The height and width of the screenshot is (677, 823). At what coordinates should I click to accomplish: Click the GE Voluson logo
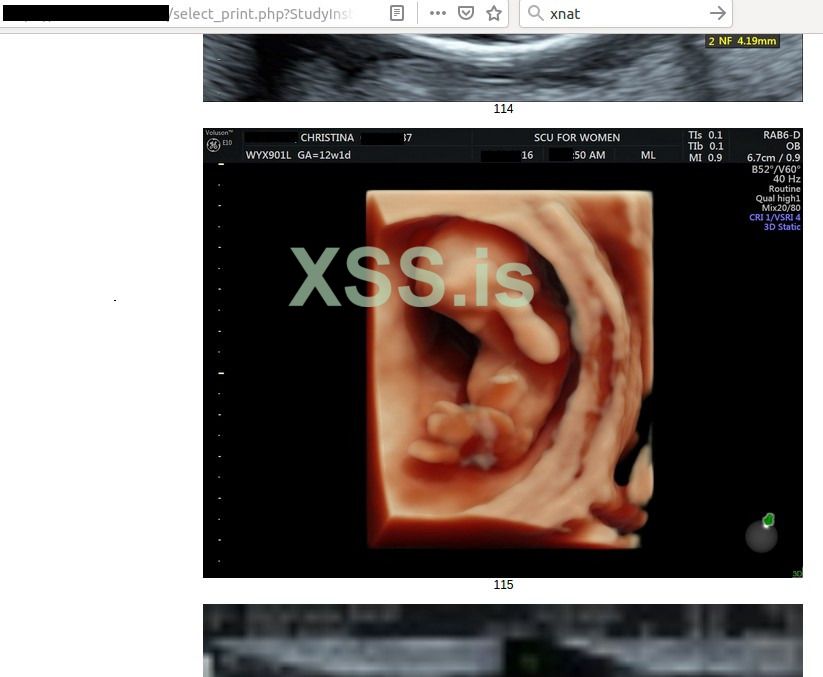coord(214,145)
